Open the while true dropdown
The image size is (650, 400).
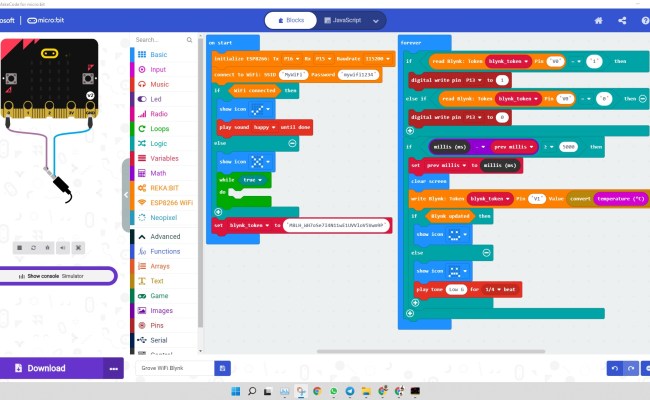252,180
